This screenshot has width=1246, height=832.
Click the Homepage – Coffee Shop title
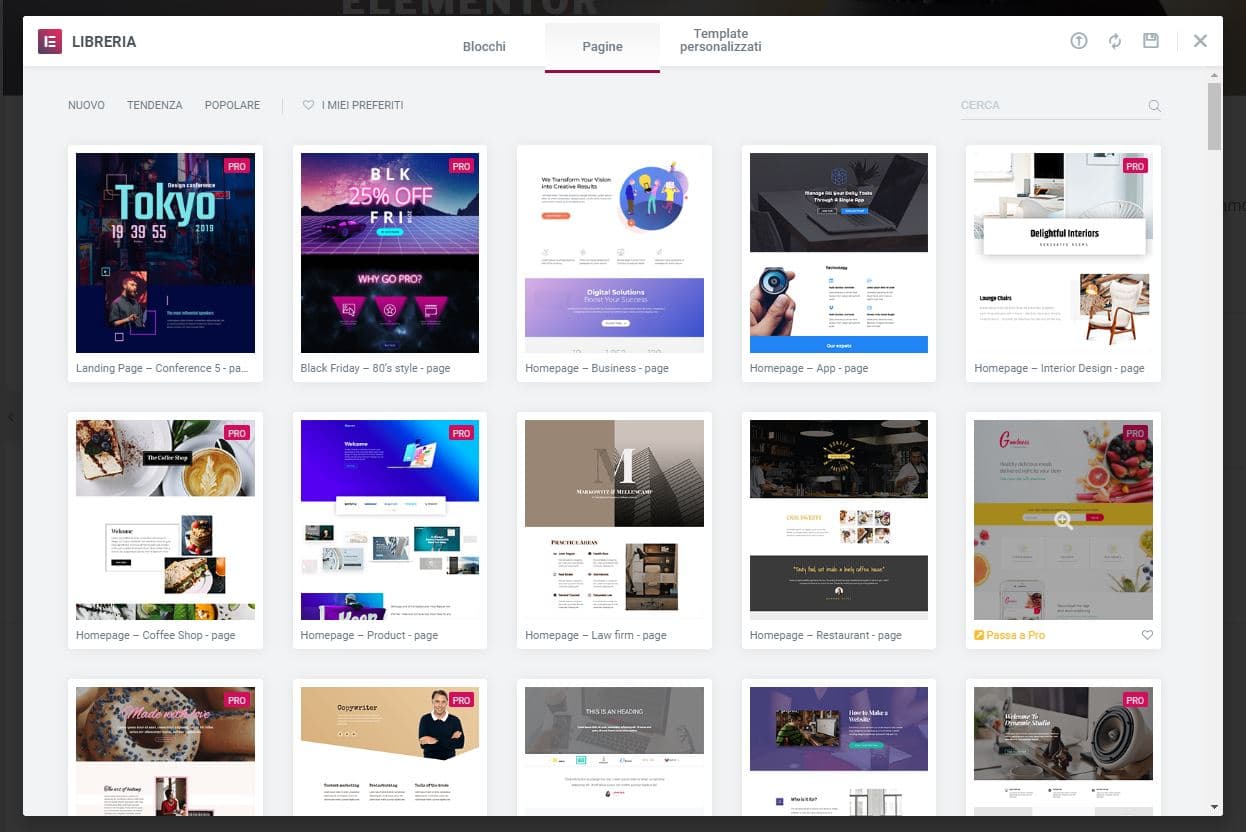pos(156,635)
